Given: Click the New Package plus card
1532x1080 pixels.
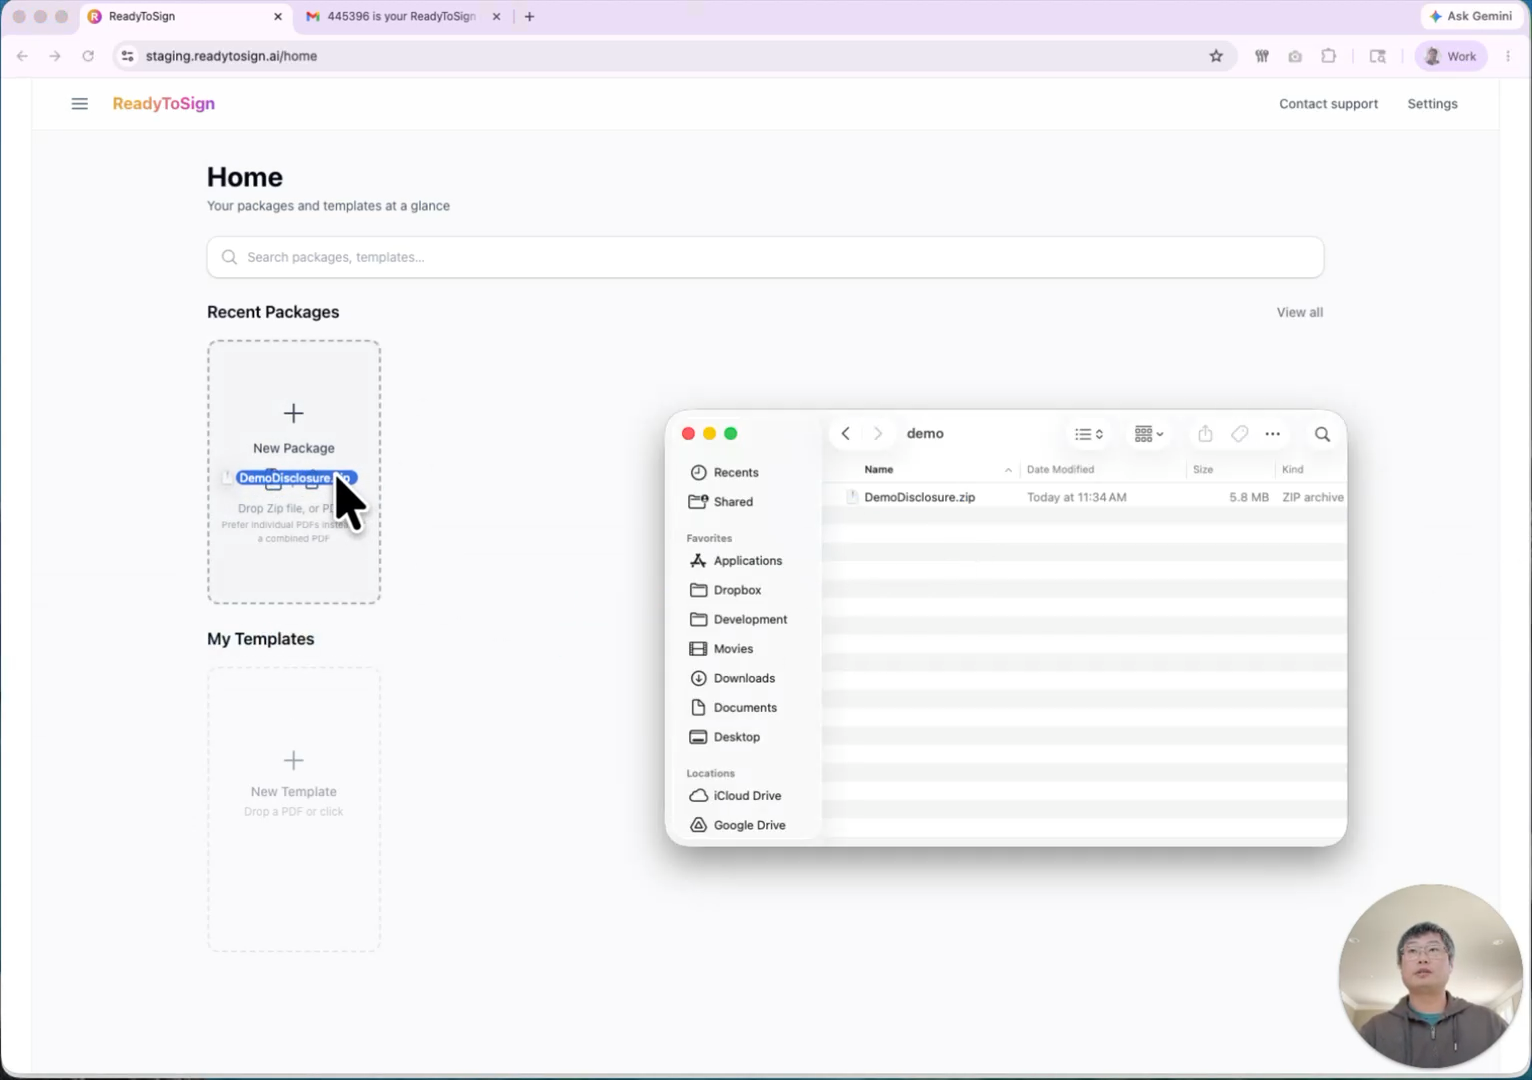Looking at the screenshot, I should pyautogui.click(x=294, y=472).
